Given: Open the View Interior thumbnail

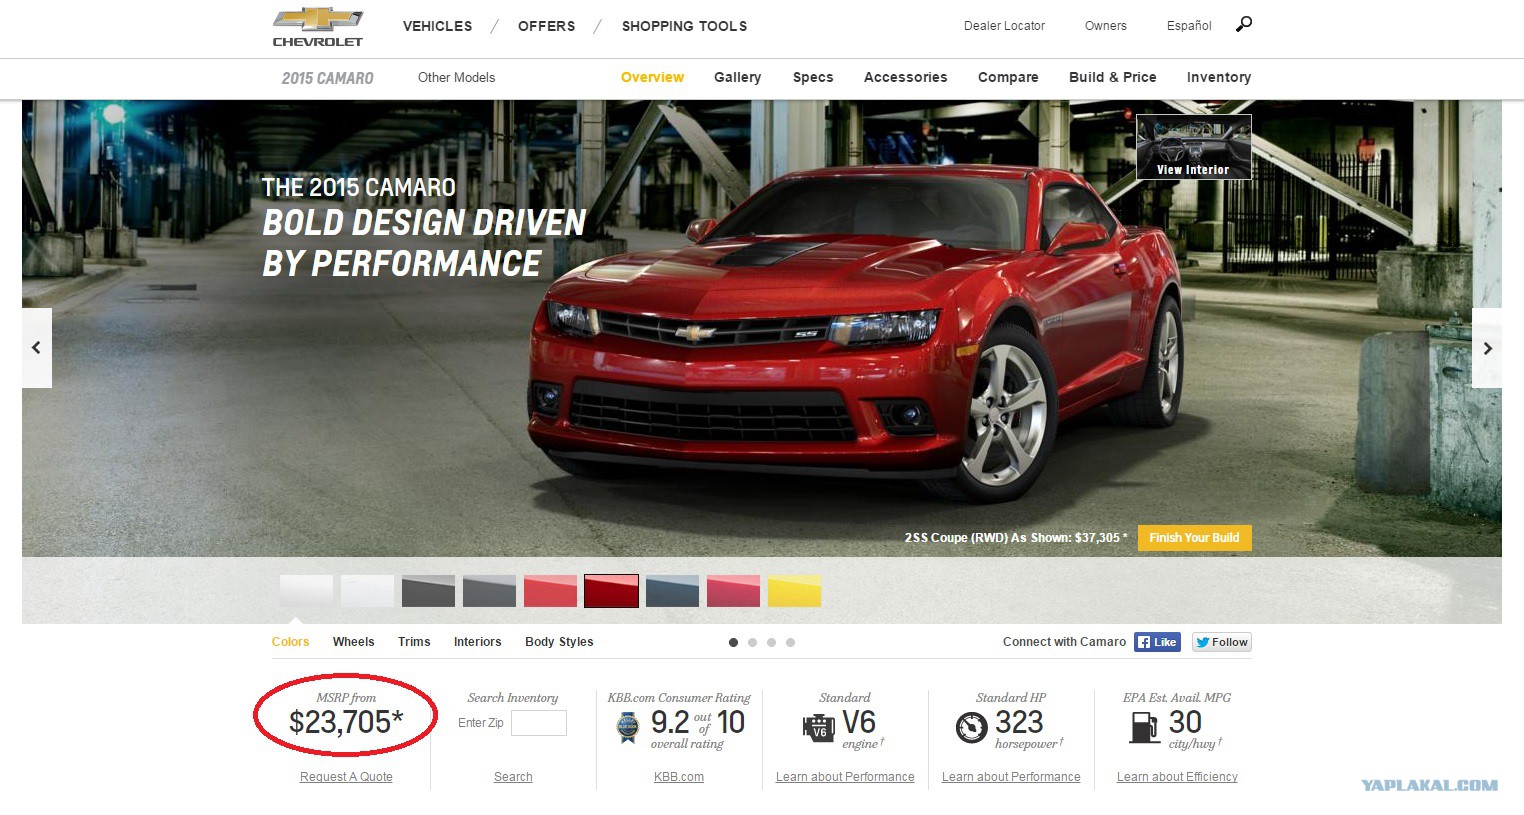Looking at the screenshot, I should point(1193,147).
